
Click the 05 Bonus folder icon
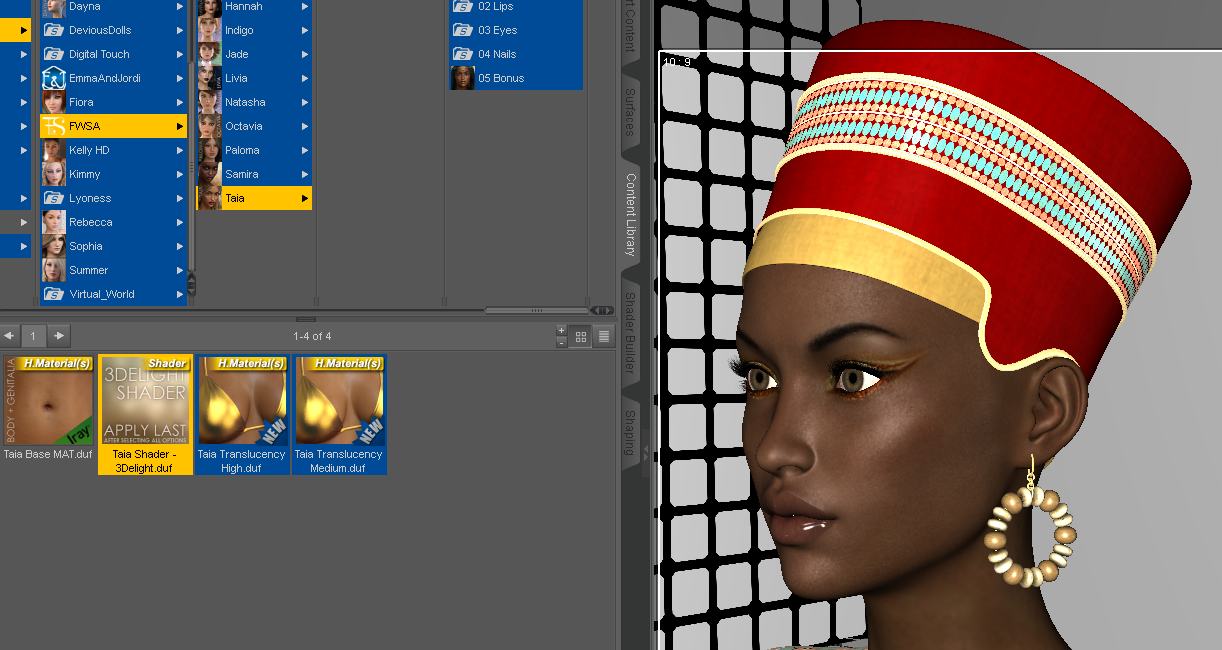463,78
